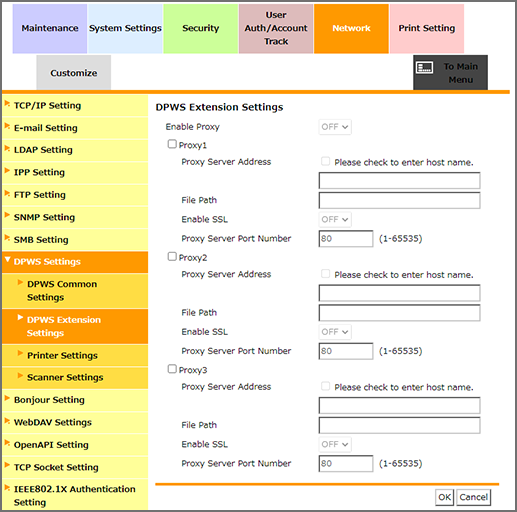The width and height of the screenshot is (517, 512).
Task: Enable the Proxy2 checkbox
Action: [x=172, y=256]
